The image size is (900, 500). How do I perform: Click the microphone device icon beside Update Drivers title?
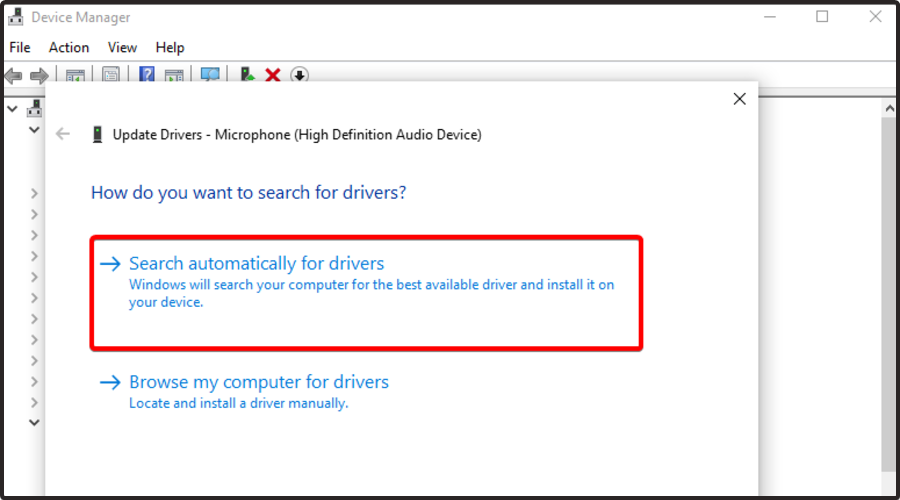tap(98, 135)
